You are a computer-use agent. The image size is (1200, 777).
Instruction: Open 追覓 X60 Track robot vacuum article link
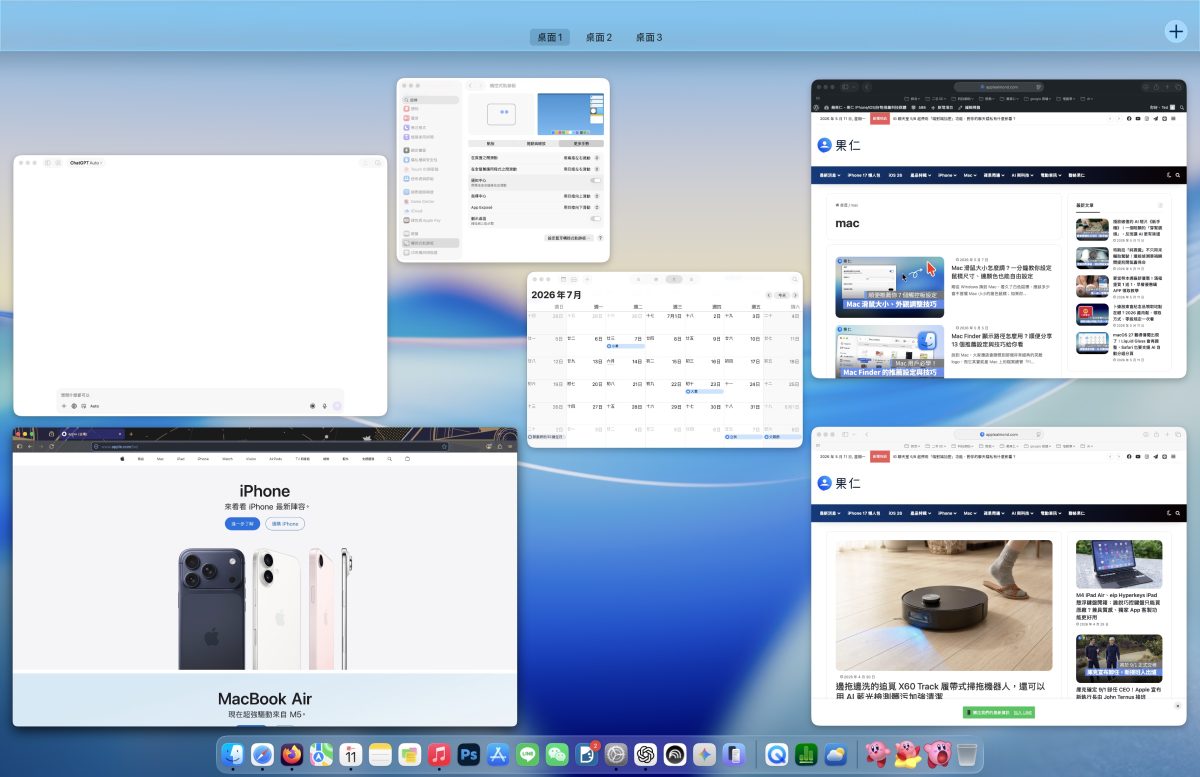coord(940,693)
